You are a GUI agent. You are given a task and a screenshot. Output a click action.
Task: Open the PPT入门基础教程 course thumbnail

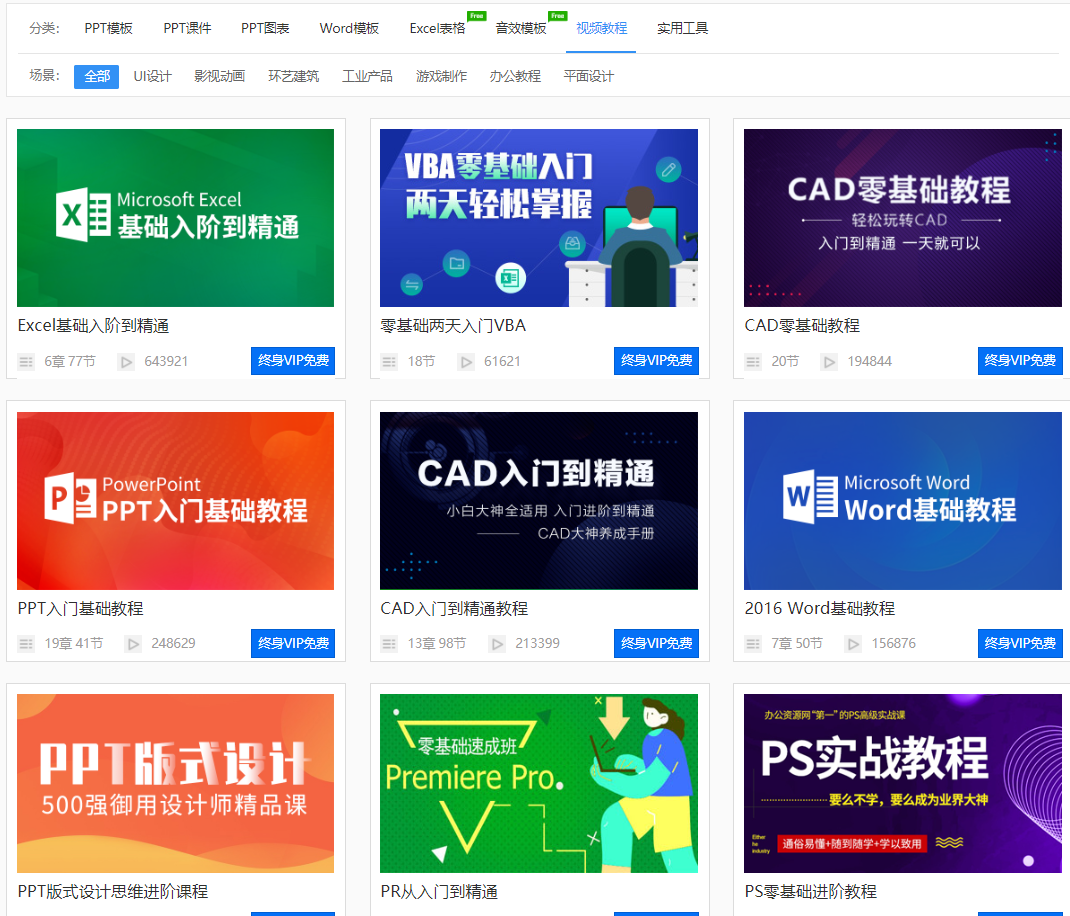(x=175, y=501)
